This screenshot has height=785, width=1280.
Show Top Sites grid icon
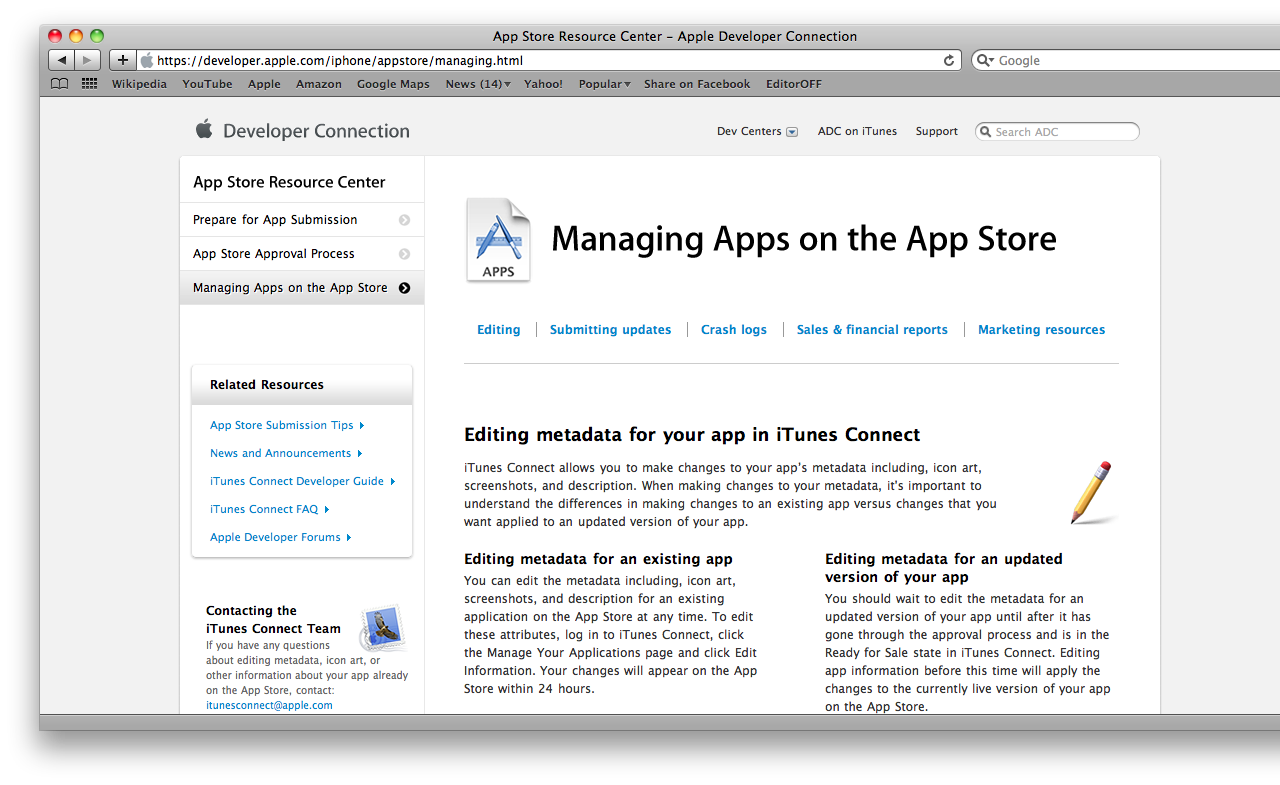point(90,84)
